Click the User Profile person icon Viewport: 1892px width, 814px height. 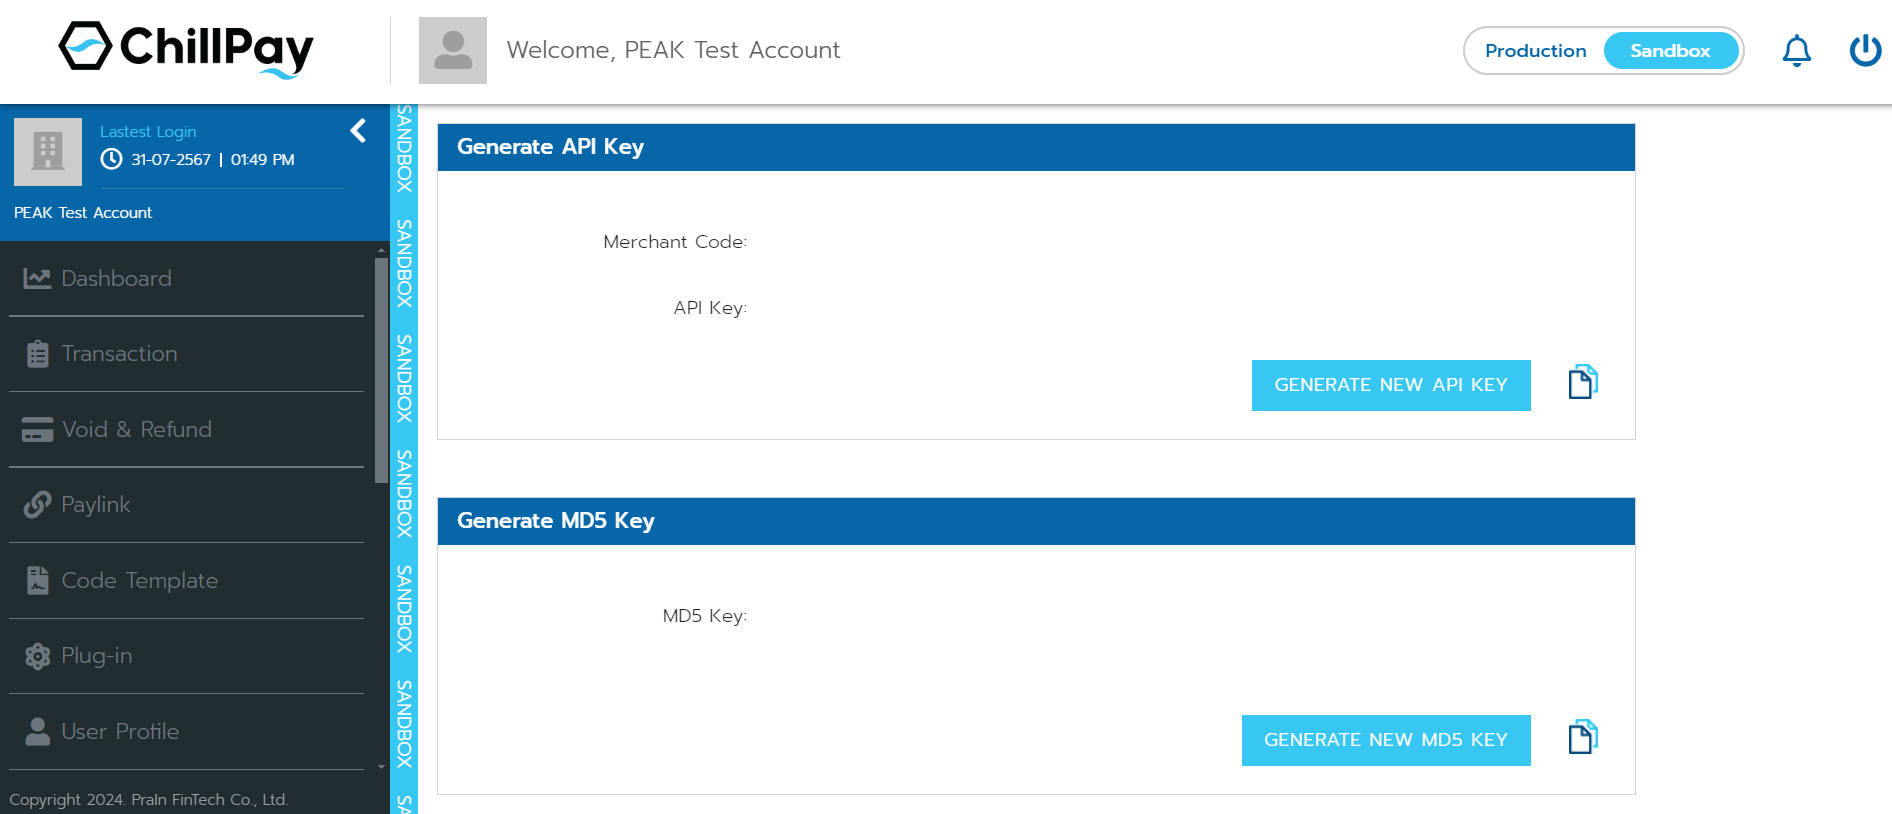point(37,731)
